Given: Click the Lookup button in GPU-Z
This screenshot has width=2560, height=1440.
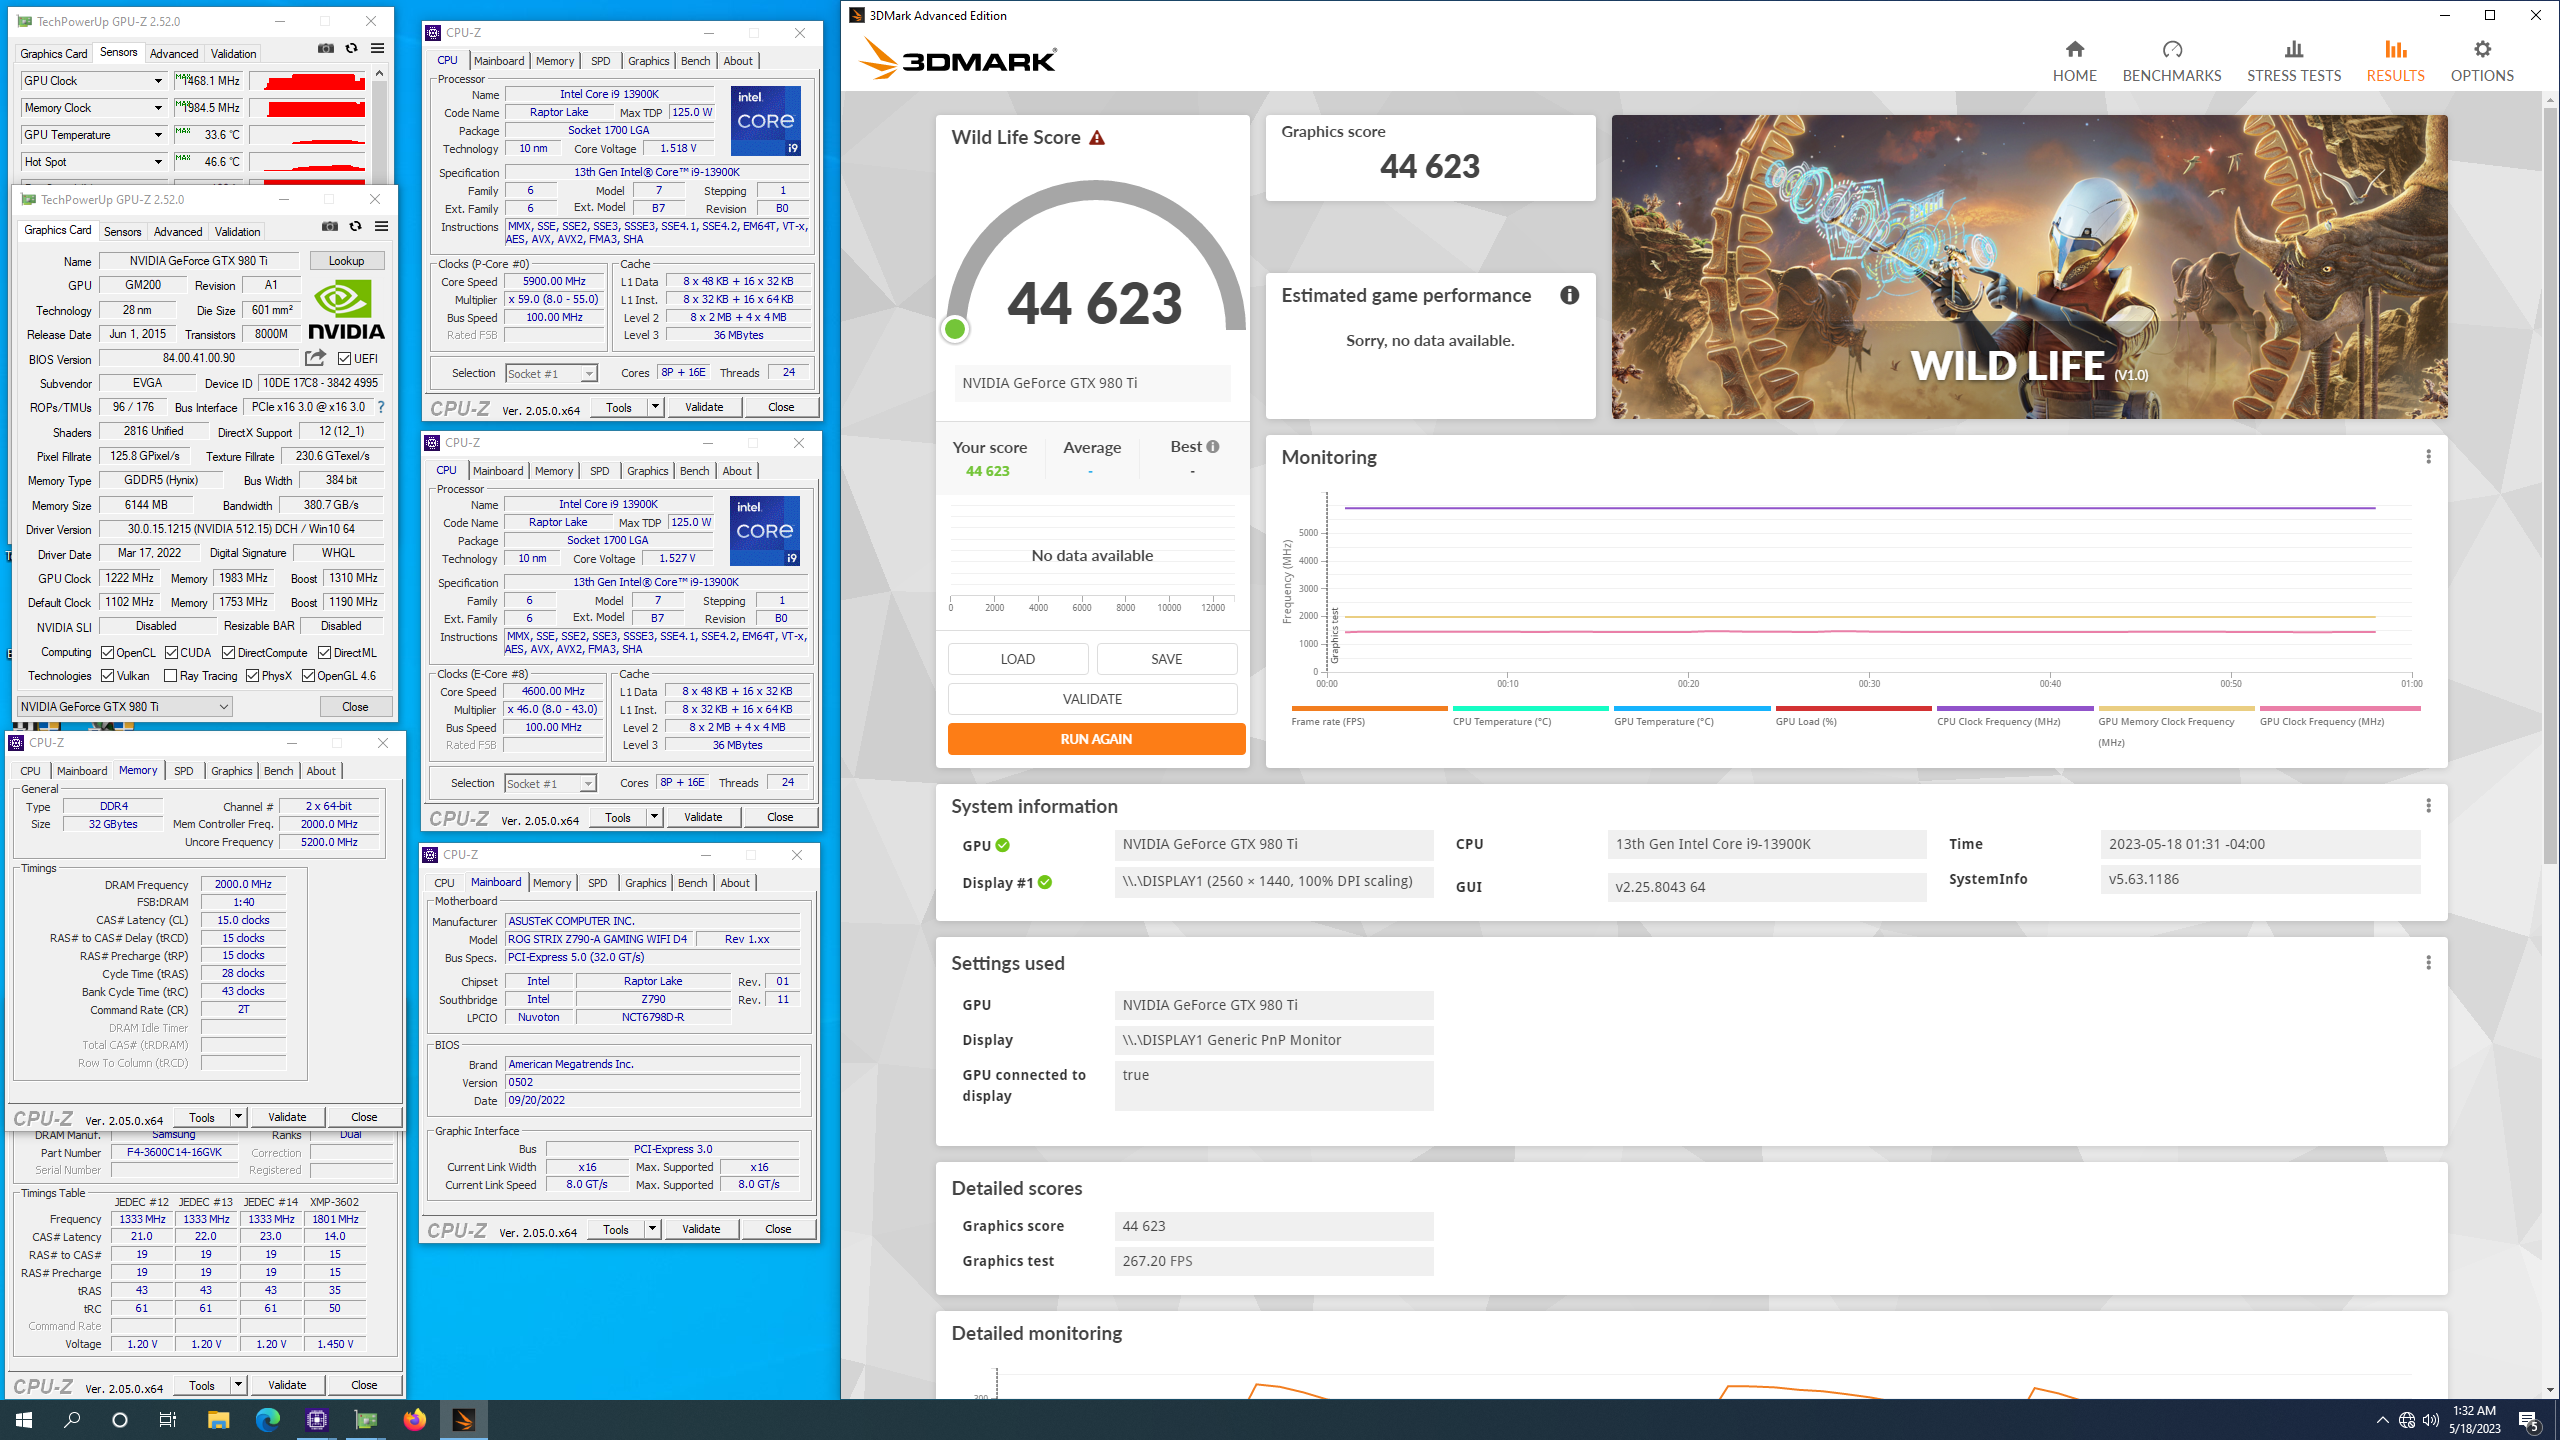Looking at the screenshot, I should pos(347,261).
